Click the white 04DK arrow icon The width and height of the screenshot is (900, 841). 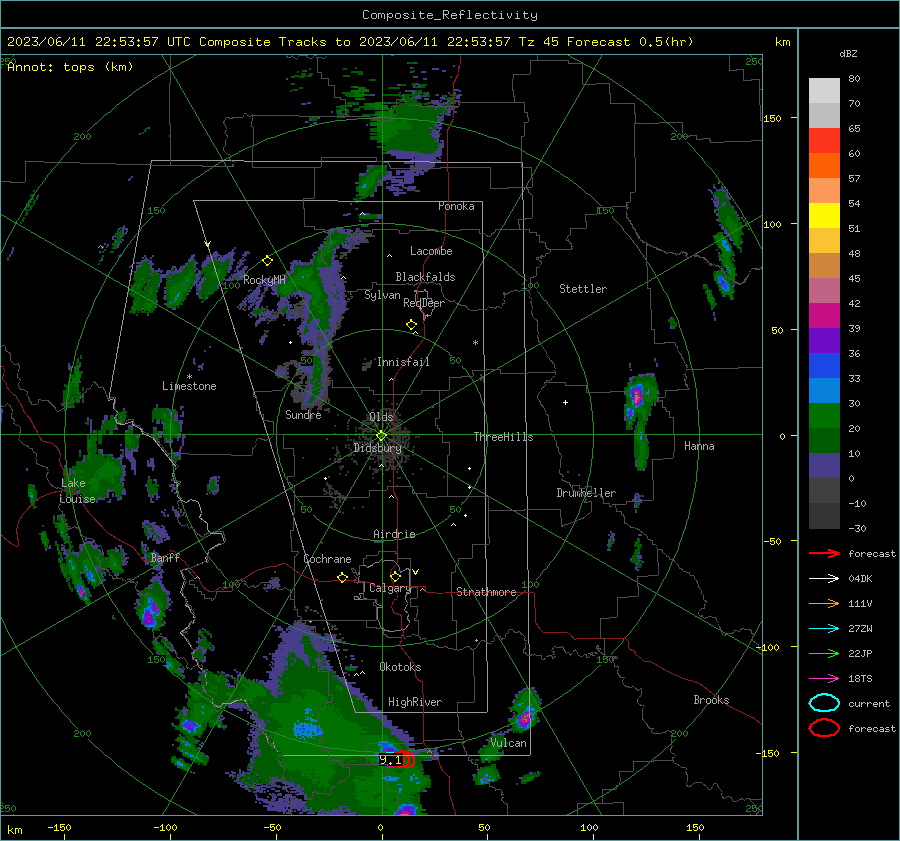(x=824, y=579)
